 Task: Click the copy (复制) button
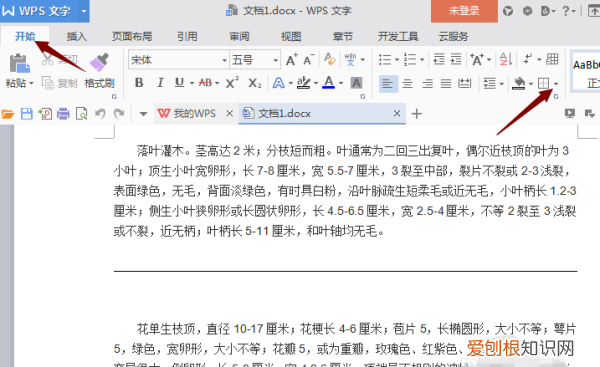(60, 83)
